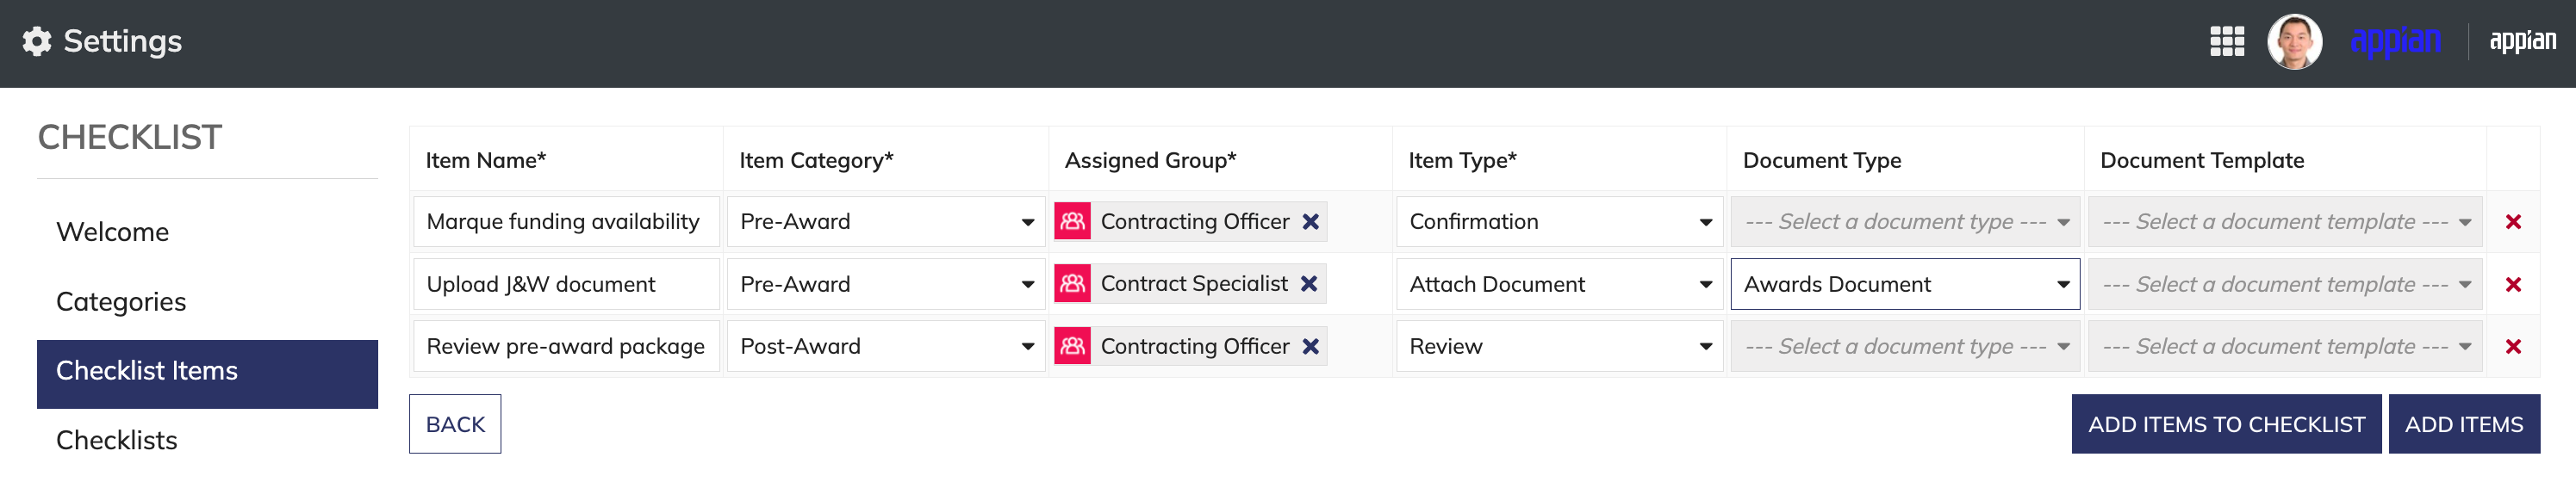Image resolution: width=2576 pixels, height=482 pixels.
Task: Open the apps grid launcher icon
Action: tap(2226, 41)
